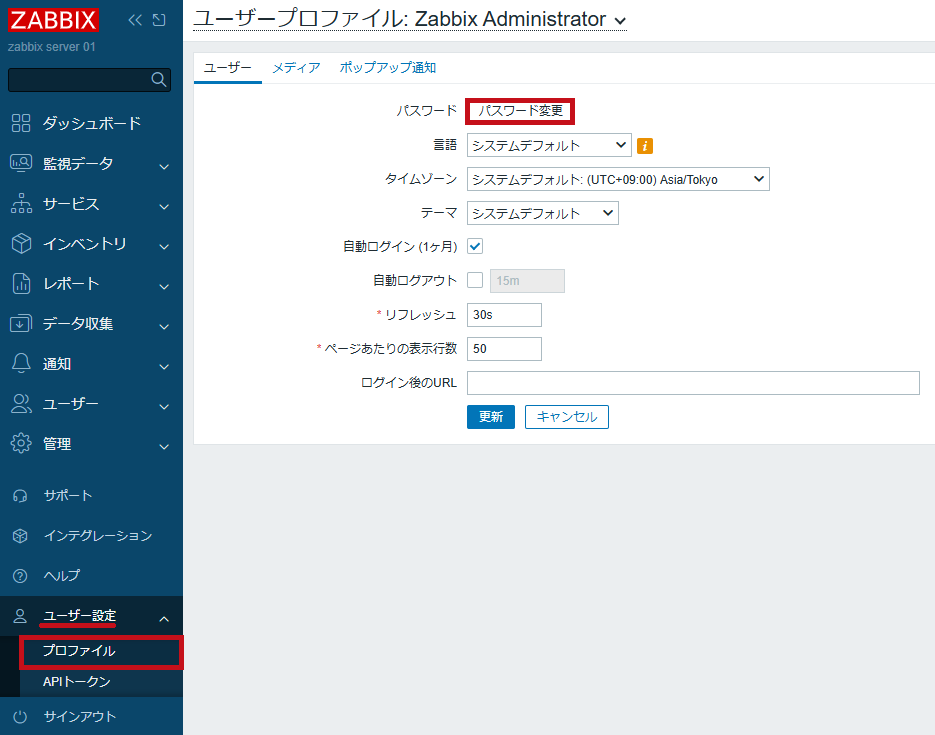Click the orange info icon beside 言語
The image size is (935, 735).
click(645, 146)
